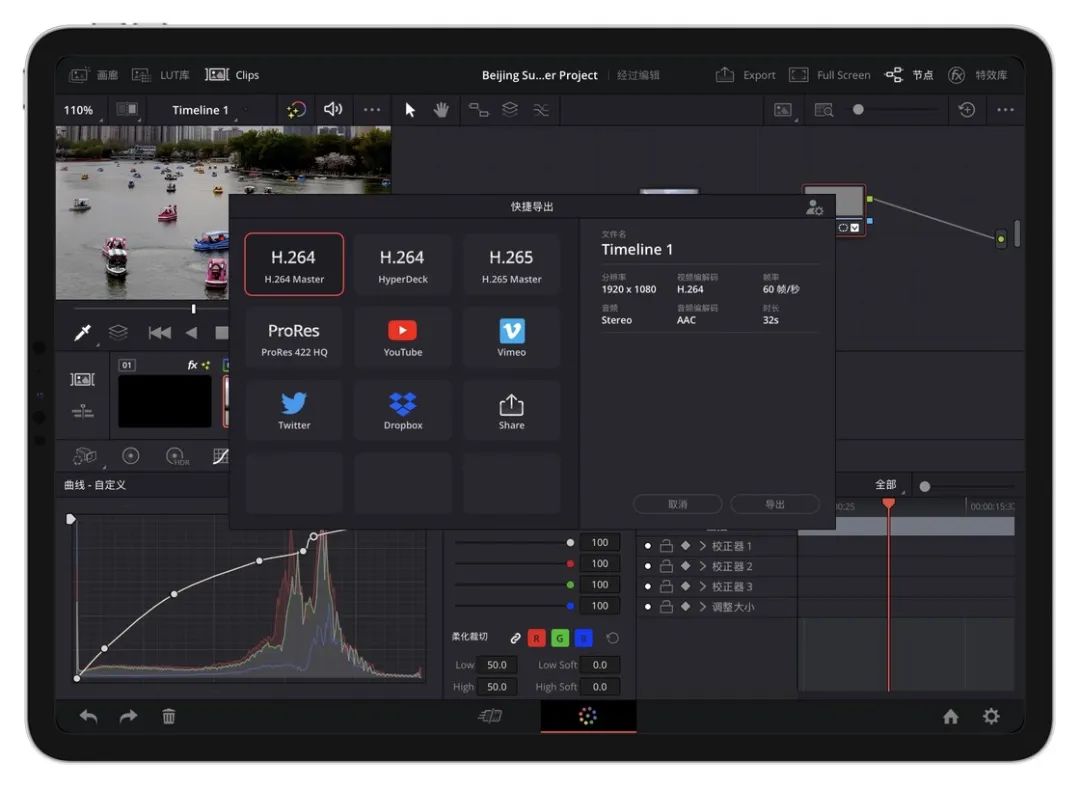Toggle the blue channel button
Image resolution: width=1080 pixels, height=789 pixels.
coord(583,638)
